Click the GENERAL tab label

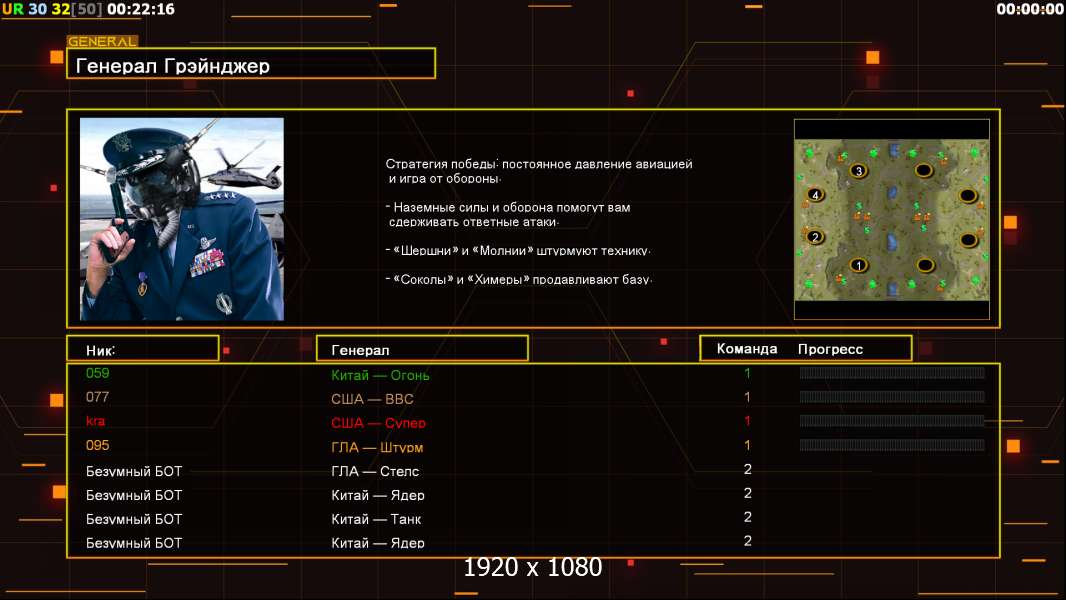pyautogui.click(x=102, y=41)
